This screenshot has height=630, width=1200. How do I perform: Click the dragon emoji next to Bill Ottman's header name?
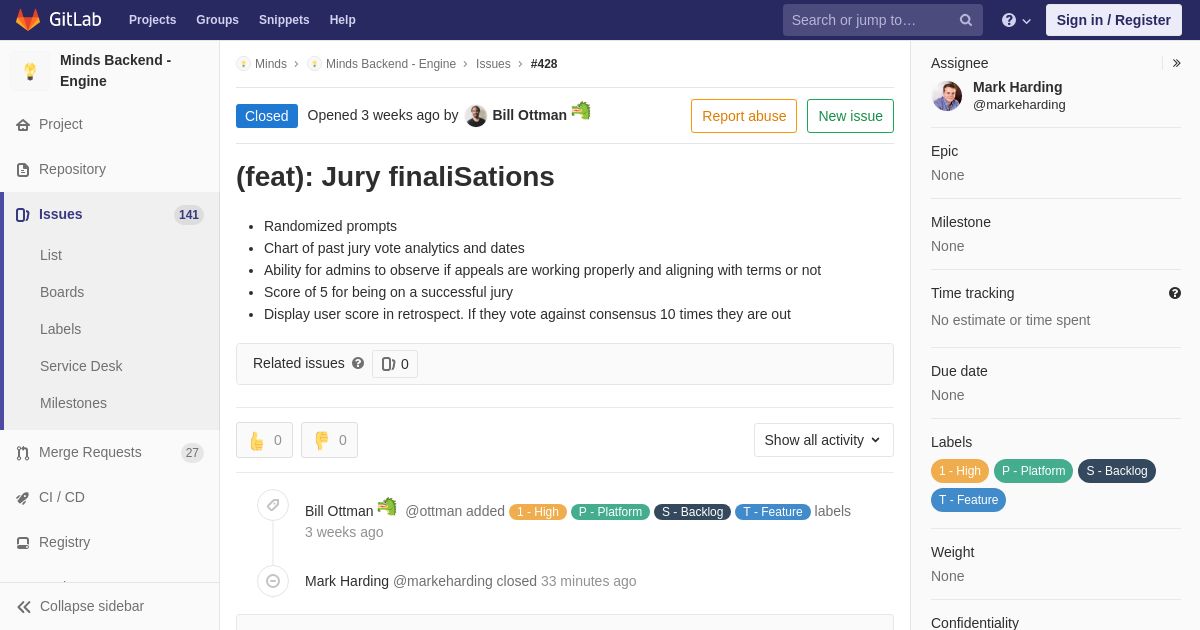coord(581,111)
